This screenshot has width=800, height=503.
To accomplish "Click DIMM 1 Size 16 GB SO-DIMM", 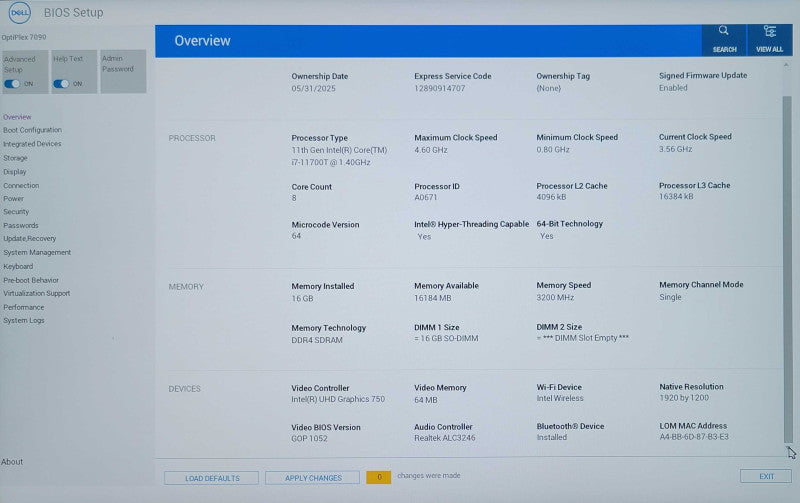I will pyautogui.click(x=446, y=339).
